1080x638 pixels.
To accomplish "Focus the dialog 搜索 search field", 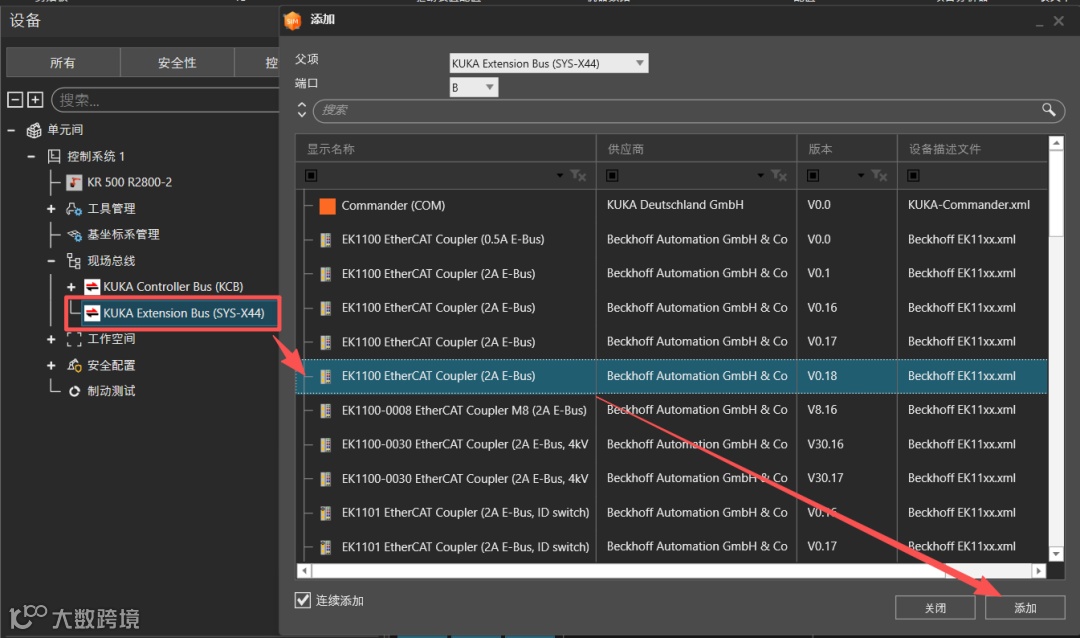I will tap(689, 110).
